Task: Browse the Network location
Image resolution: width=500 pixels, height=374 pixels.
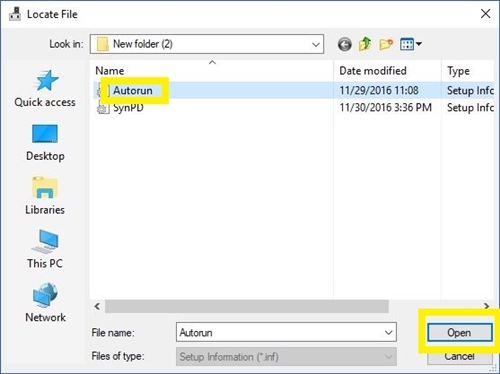Action: (45, 303)
